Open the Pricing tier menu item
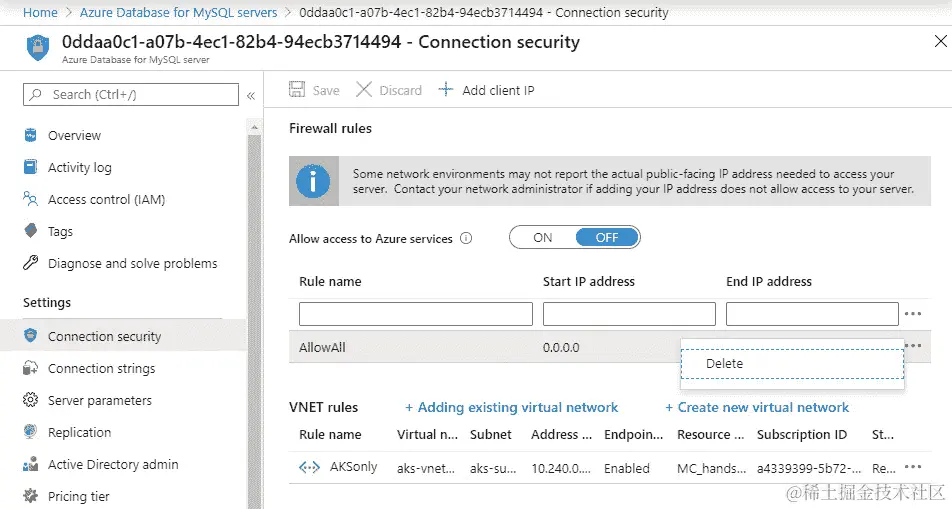The height and width of the screenshot is (509, 952). click(79, 496)
